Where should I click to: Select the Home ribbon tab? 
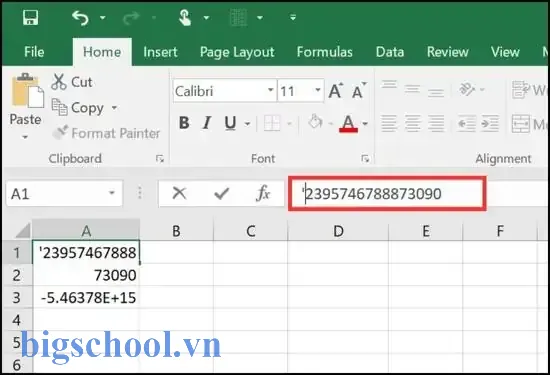pyautogui.click(x=102, y=52)
